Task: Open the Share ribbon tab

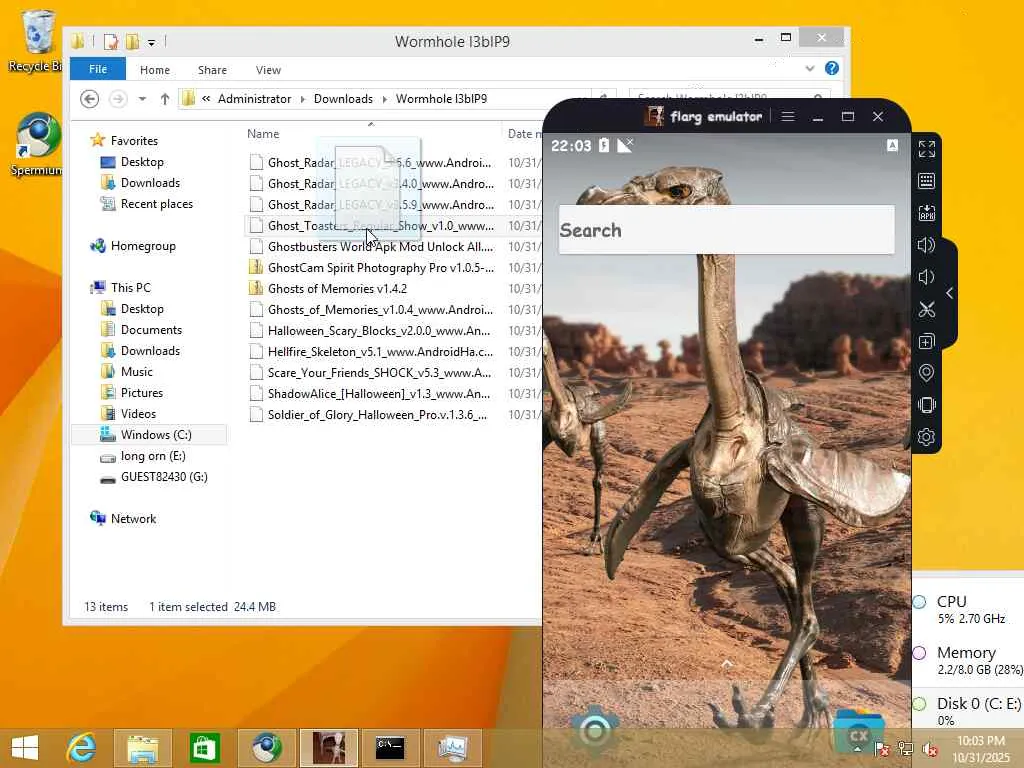Action: coord(212,70)
